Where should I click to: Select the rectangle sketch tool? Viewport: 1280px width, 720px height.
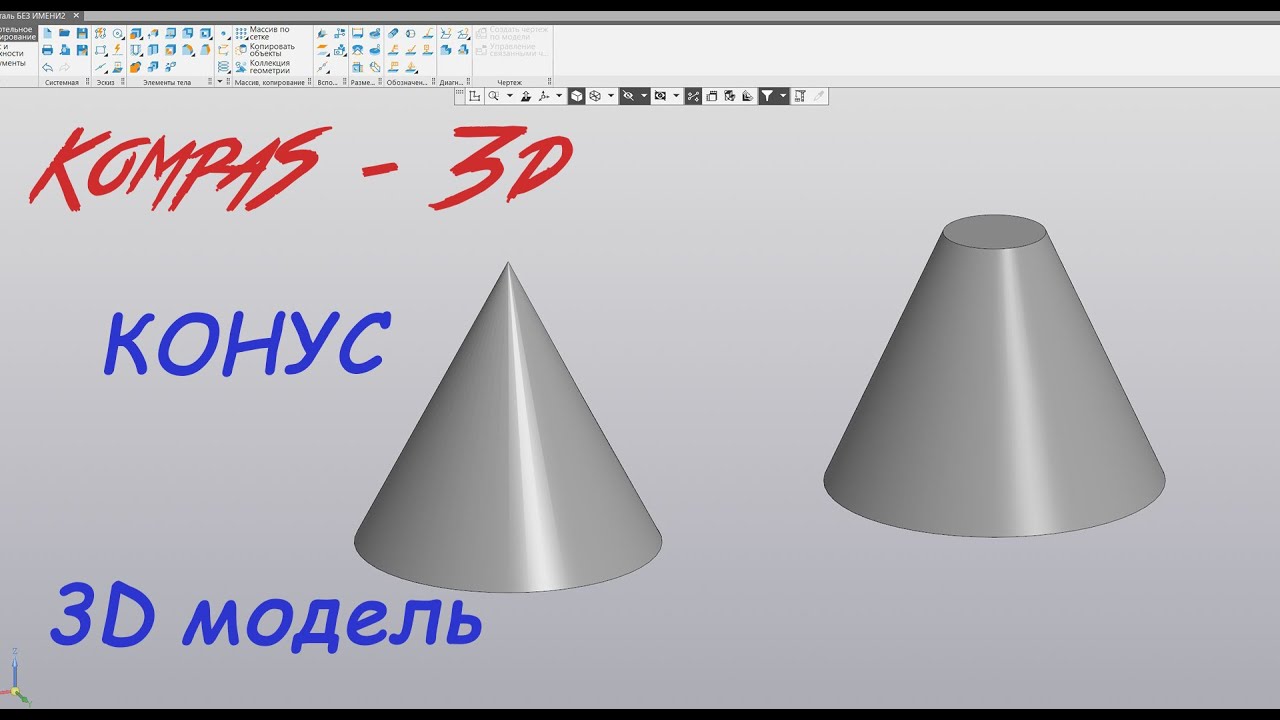click(x=100, y=50)
